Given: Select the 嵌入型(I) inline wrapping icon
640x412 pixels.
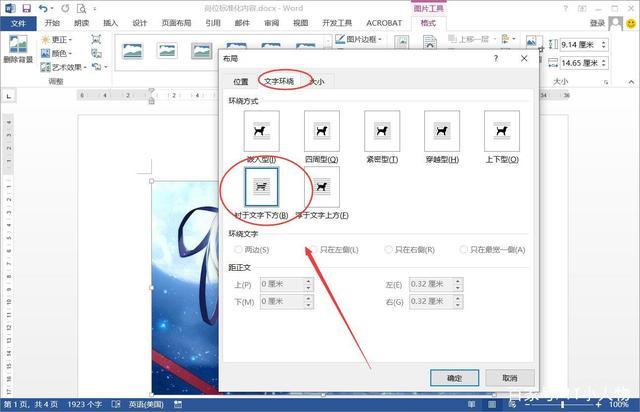Looking at the screenshot, I should (261, 131).
